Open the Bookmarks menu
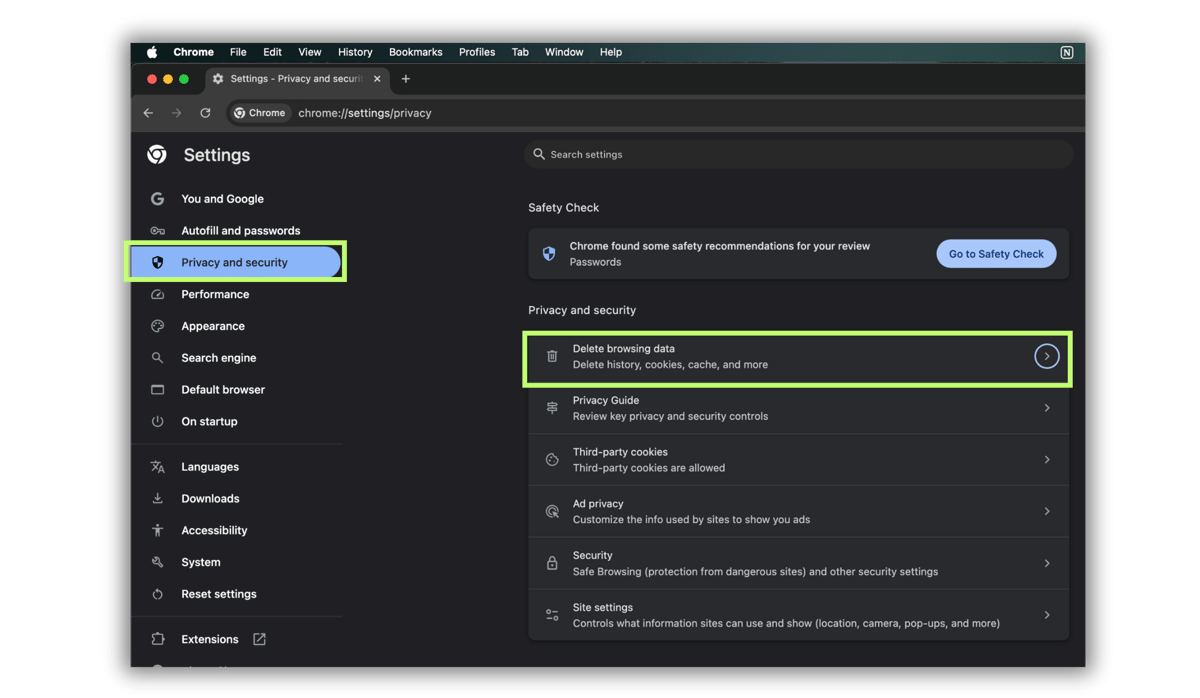This screenshot has width=1200, height=698. point(415,52)
